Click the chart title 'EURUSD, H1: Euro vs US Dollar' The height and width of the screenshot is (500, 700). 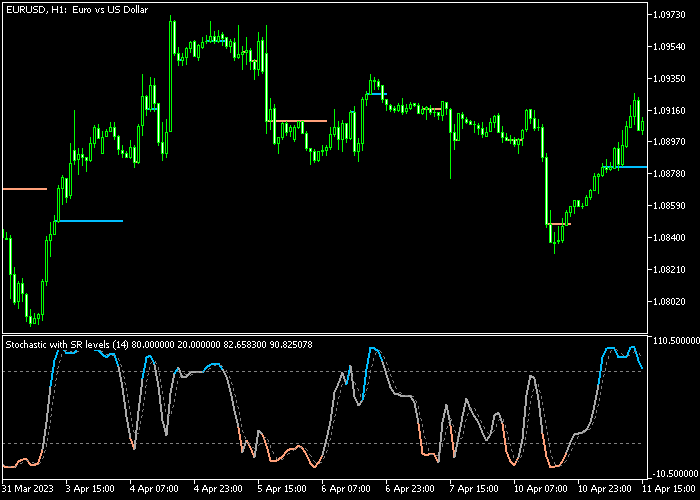point(77,9)
